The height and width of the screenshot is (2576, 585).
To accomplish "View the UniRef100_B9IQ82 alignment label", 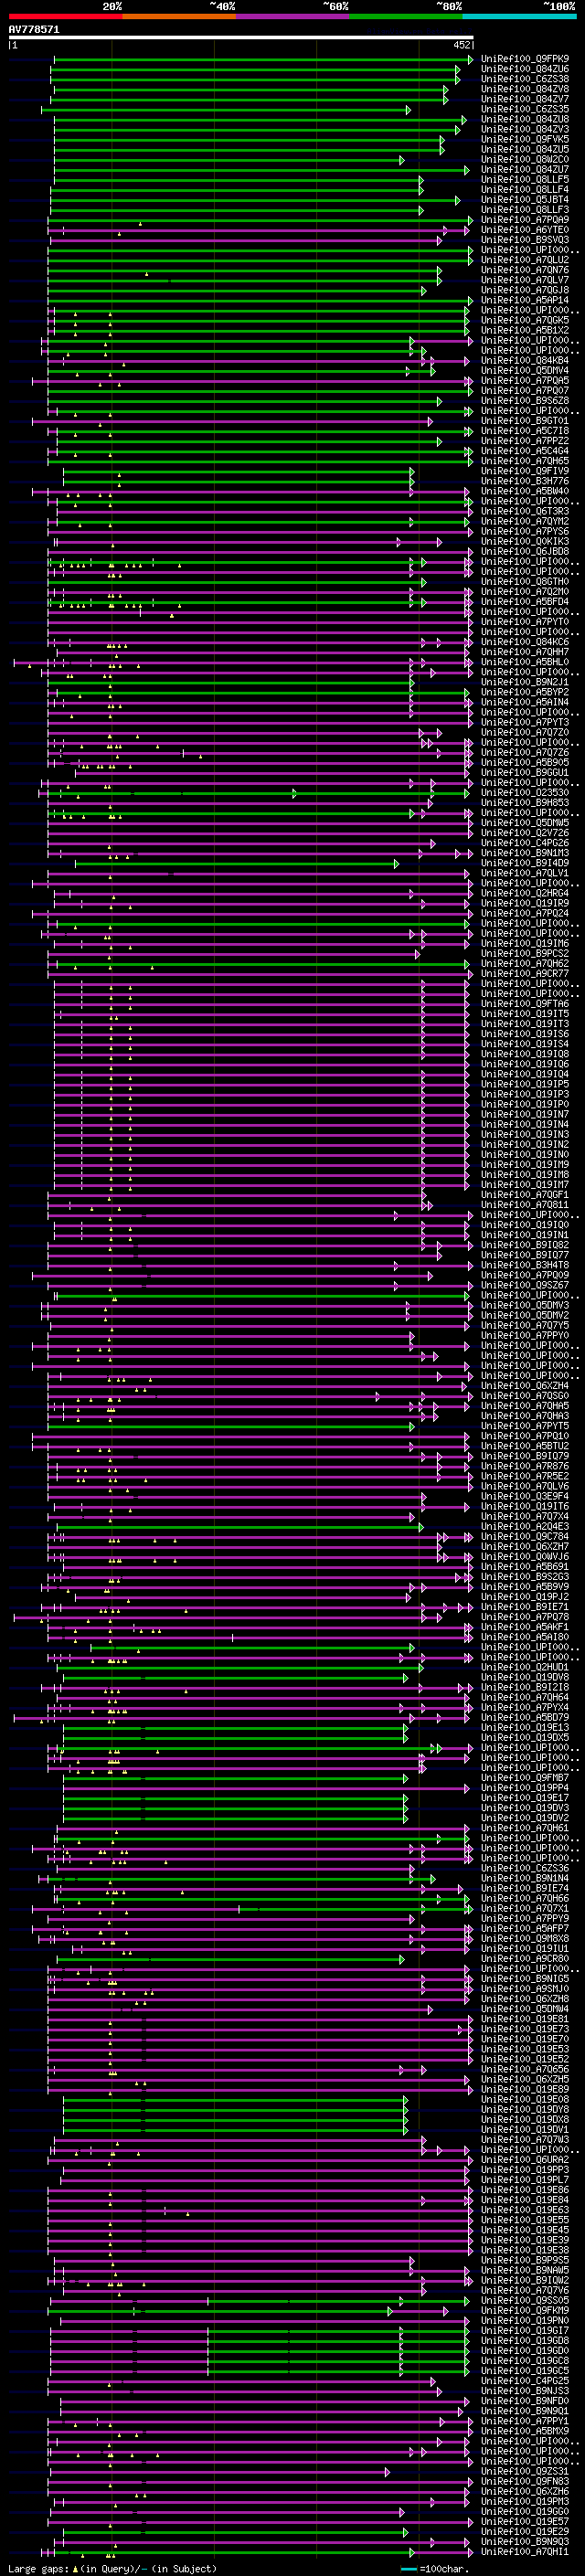I will 525,1245.
